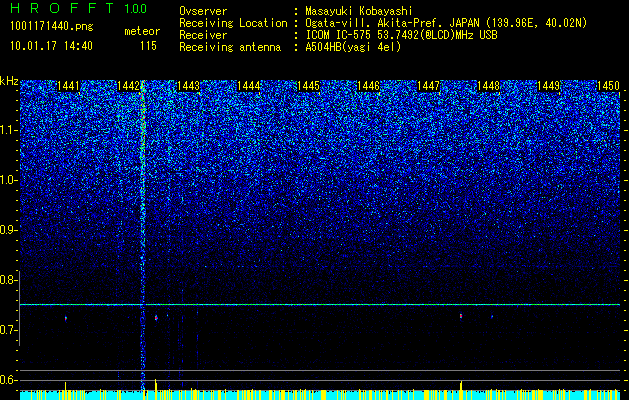Screen dimensions: 629x400
Task: Click the 1446 time marker
Action: [x=369, y=86]
